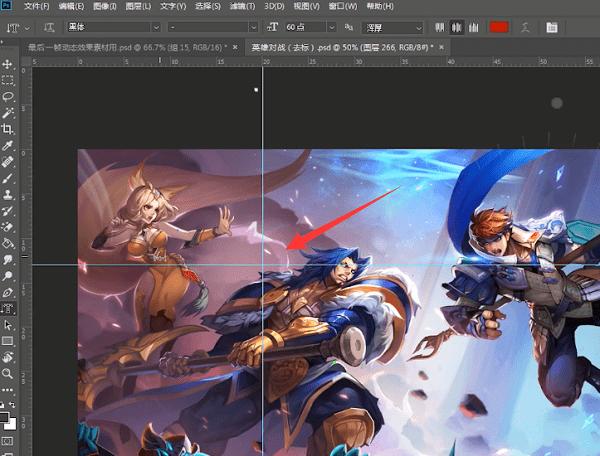Click the vertical ruler beside canvas
The height and width of the screenshot is (456, 600).
pyautogui.click(x=25, y=261)
